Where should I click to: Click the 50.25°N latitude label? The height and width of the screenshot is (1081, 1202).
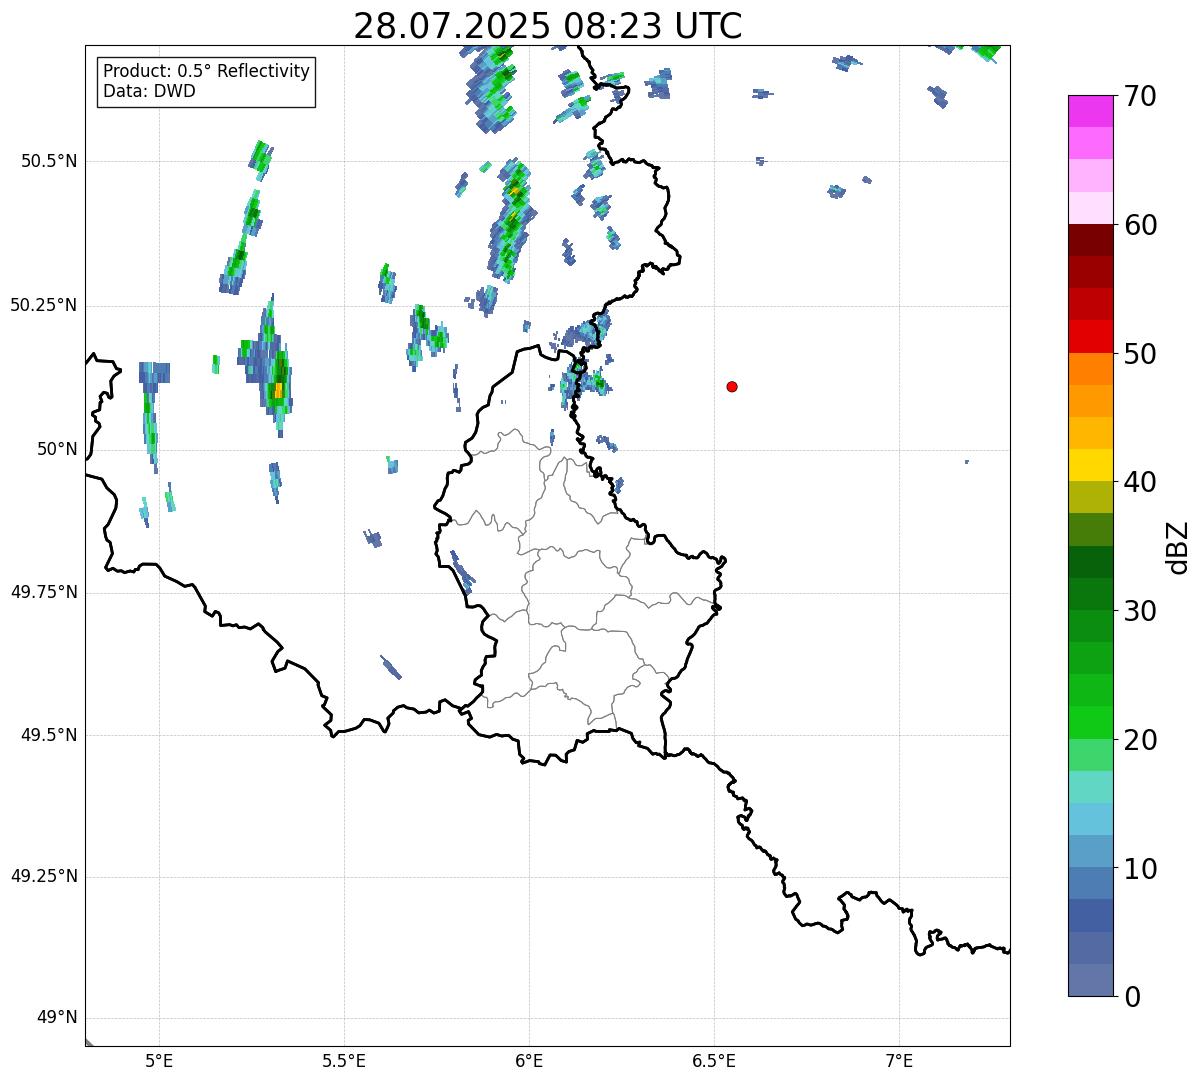[x=44, y=305]
